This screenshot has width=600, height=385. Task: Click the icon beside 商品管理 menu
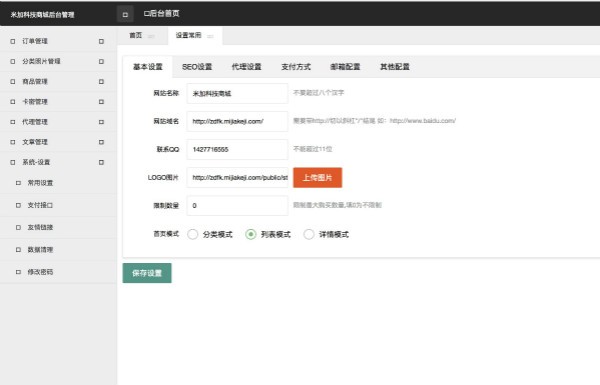(x=13, y=82)
